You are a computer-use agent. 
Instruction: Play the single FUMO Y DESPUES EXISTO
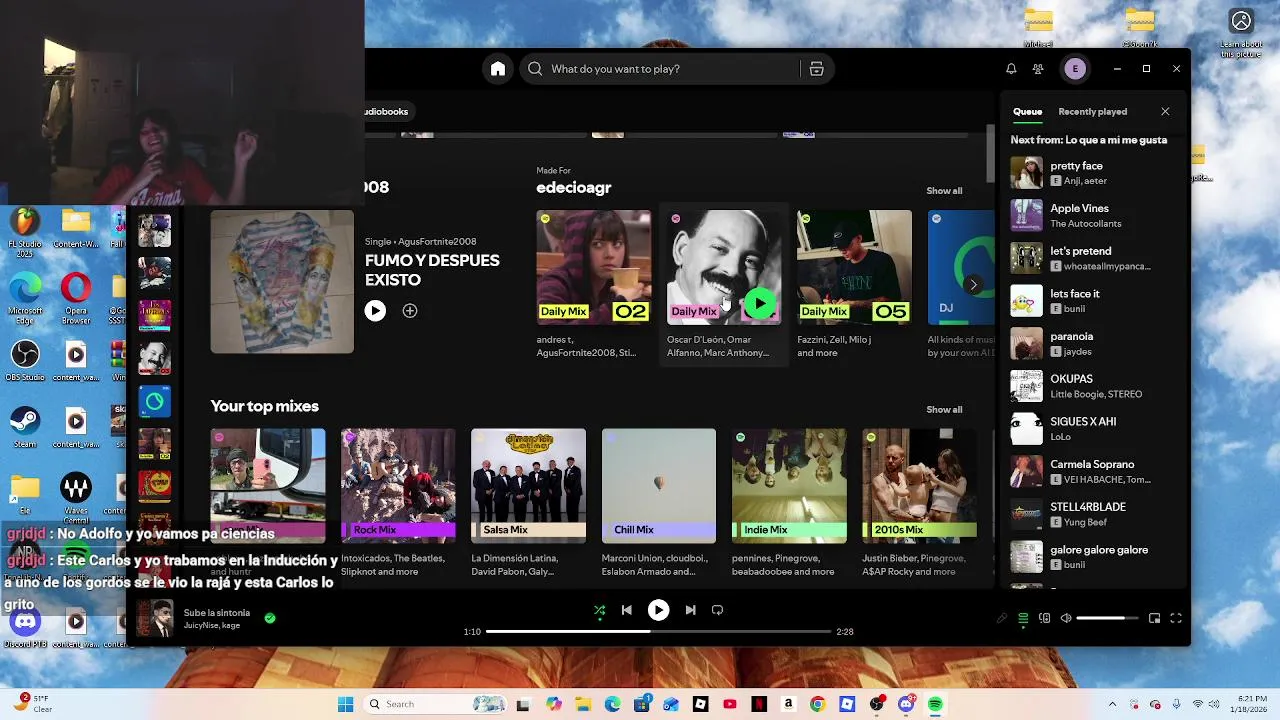(375, 311)
